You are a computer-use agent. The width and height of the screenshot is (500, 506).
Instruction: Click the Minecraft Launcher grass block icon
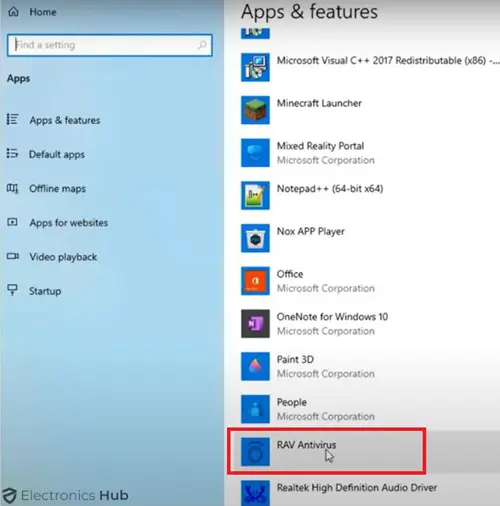coord(255,110)
